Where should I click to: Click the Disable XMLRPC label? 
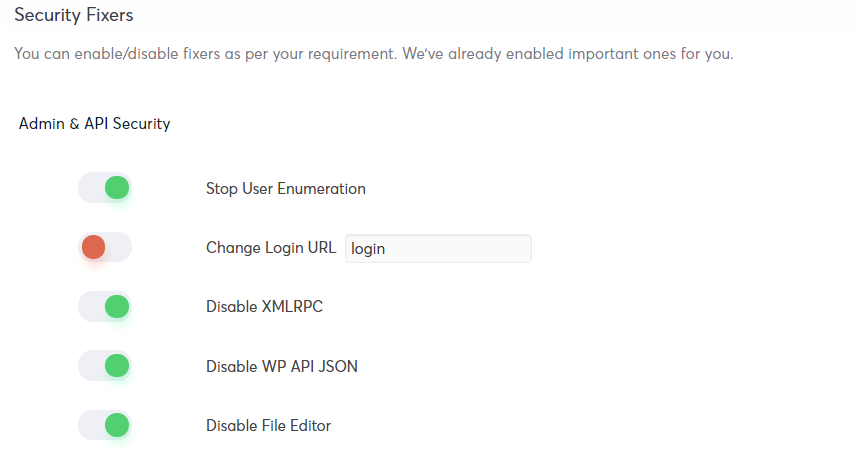point(264,307)
